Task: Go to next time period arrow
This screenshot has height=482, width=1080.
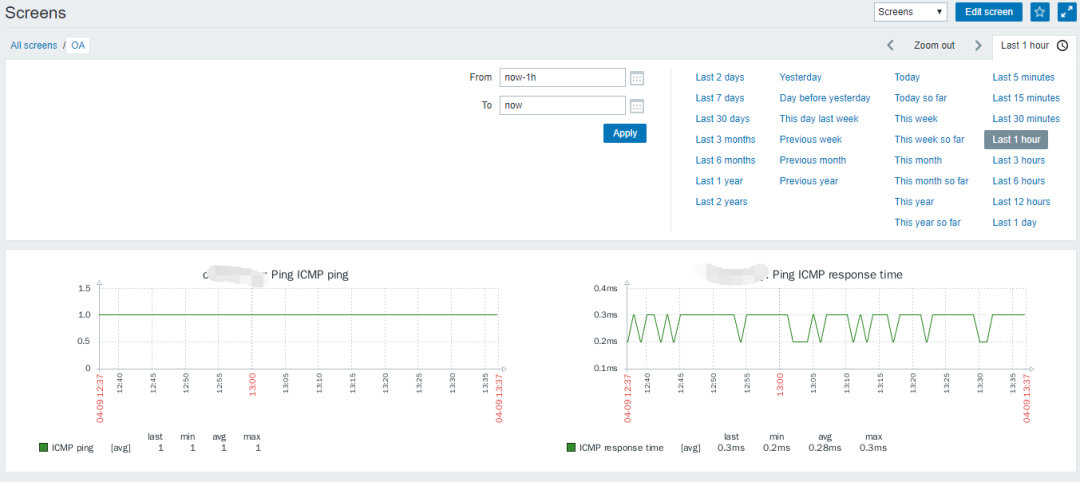Action: click(x=978, y=45)
